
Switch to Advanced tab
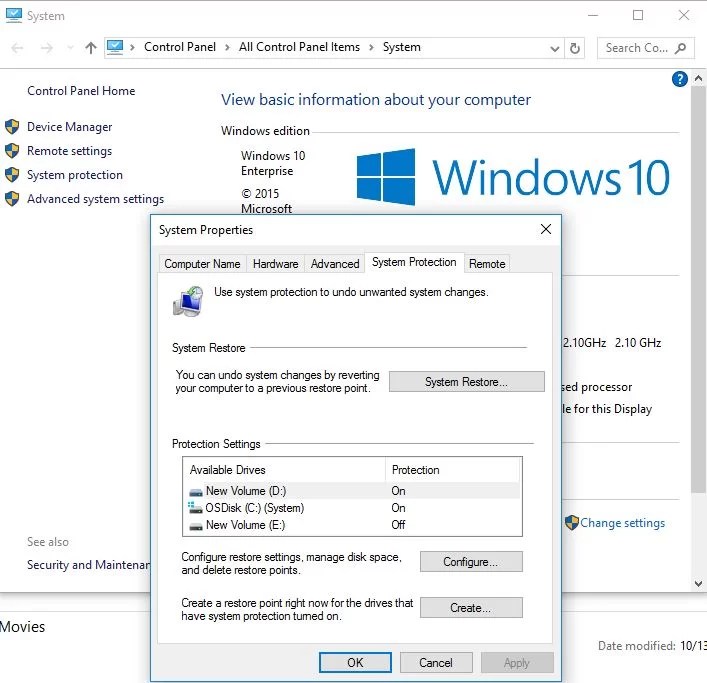coord(335,264)
